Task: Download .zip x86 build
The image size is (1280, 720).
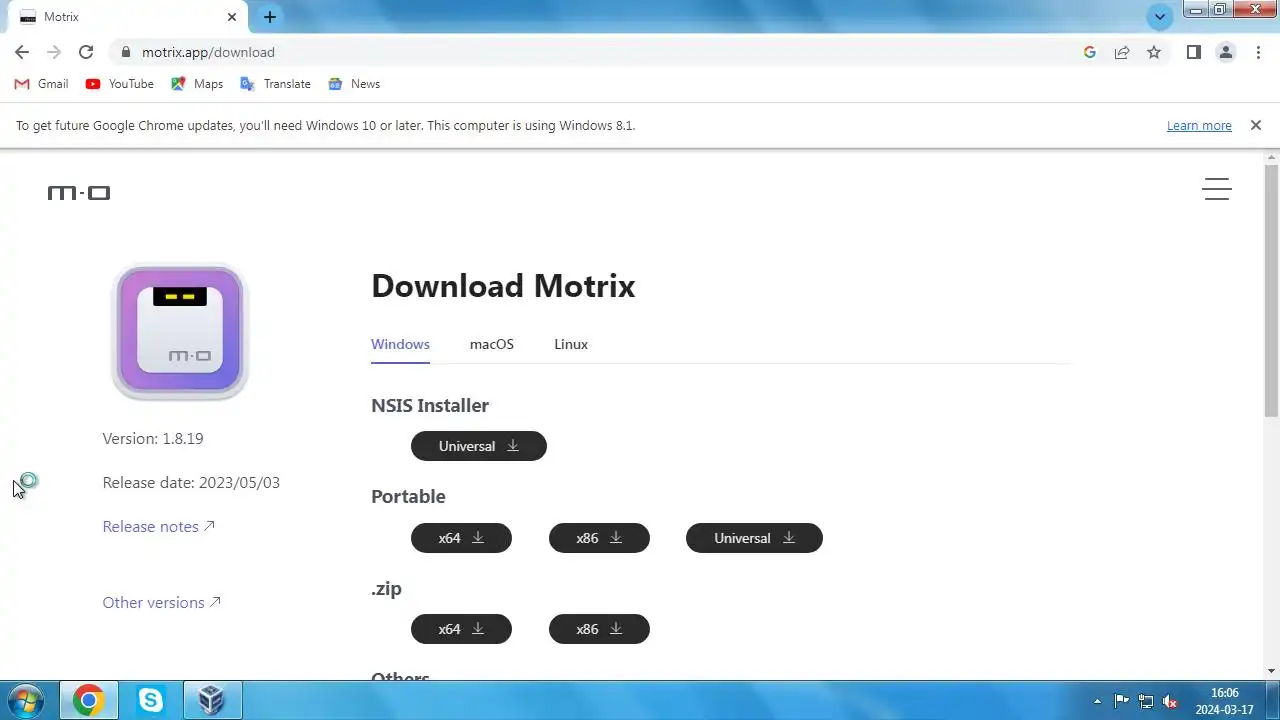Action: tap(599, 629)
